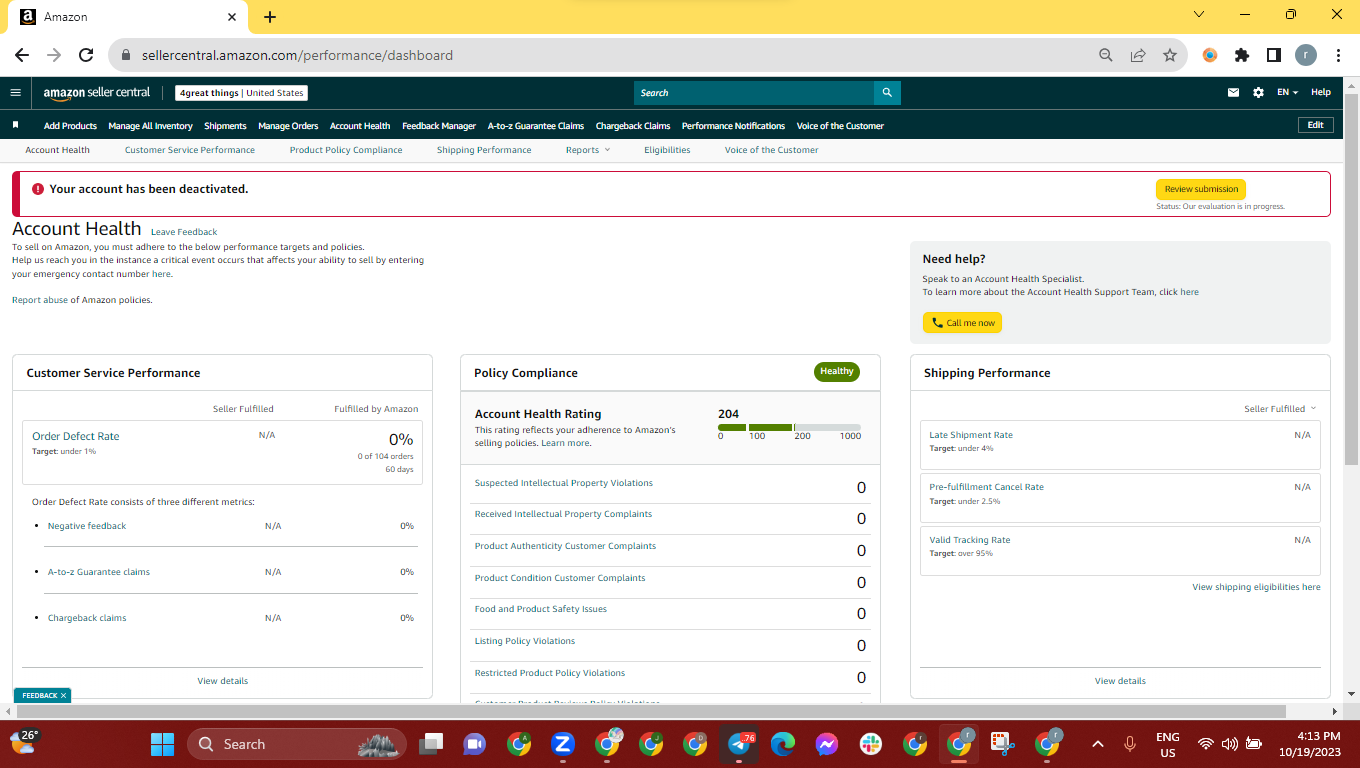Reload the page with the refresh icon
This screenshot has width=1360, height=768.
(x=86, y=55)
